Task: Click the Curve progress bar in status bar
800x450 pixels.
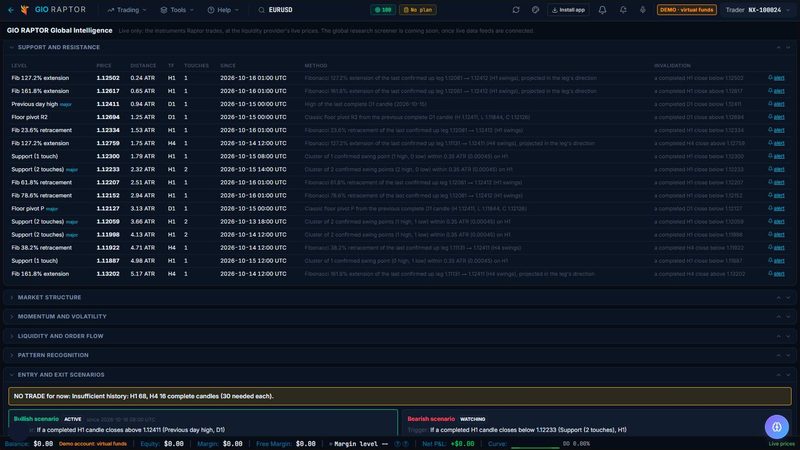Action: [535, 447]
